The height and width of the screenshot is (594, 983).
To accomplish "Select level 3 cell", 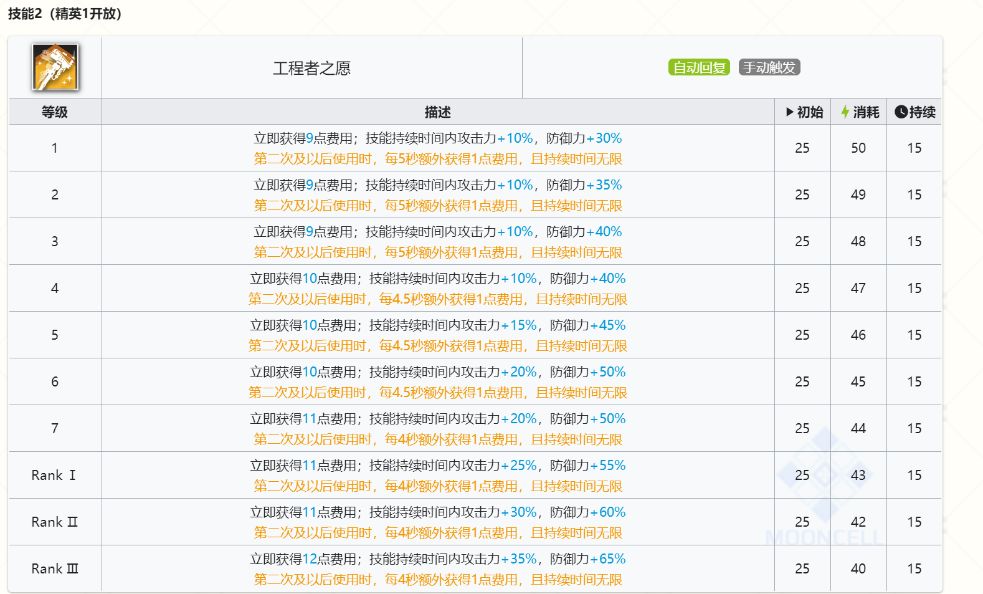I will pos(55,241).
